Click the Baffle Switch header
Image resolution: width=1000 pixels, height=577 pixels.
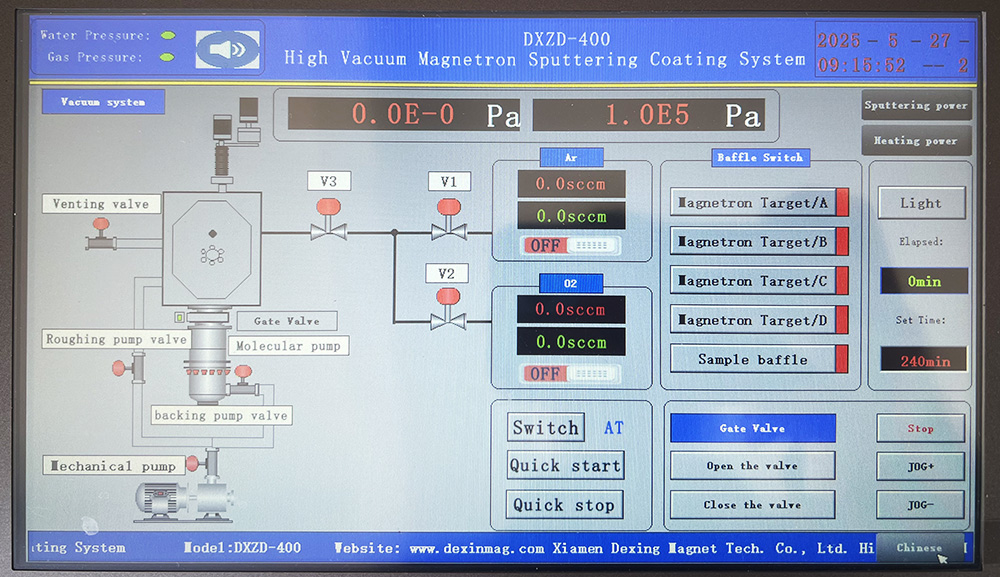pos(760,157)
